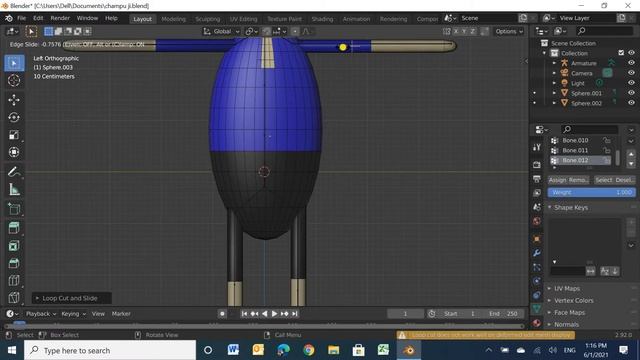Toggle visibility of the Light object

coord(631,83)
